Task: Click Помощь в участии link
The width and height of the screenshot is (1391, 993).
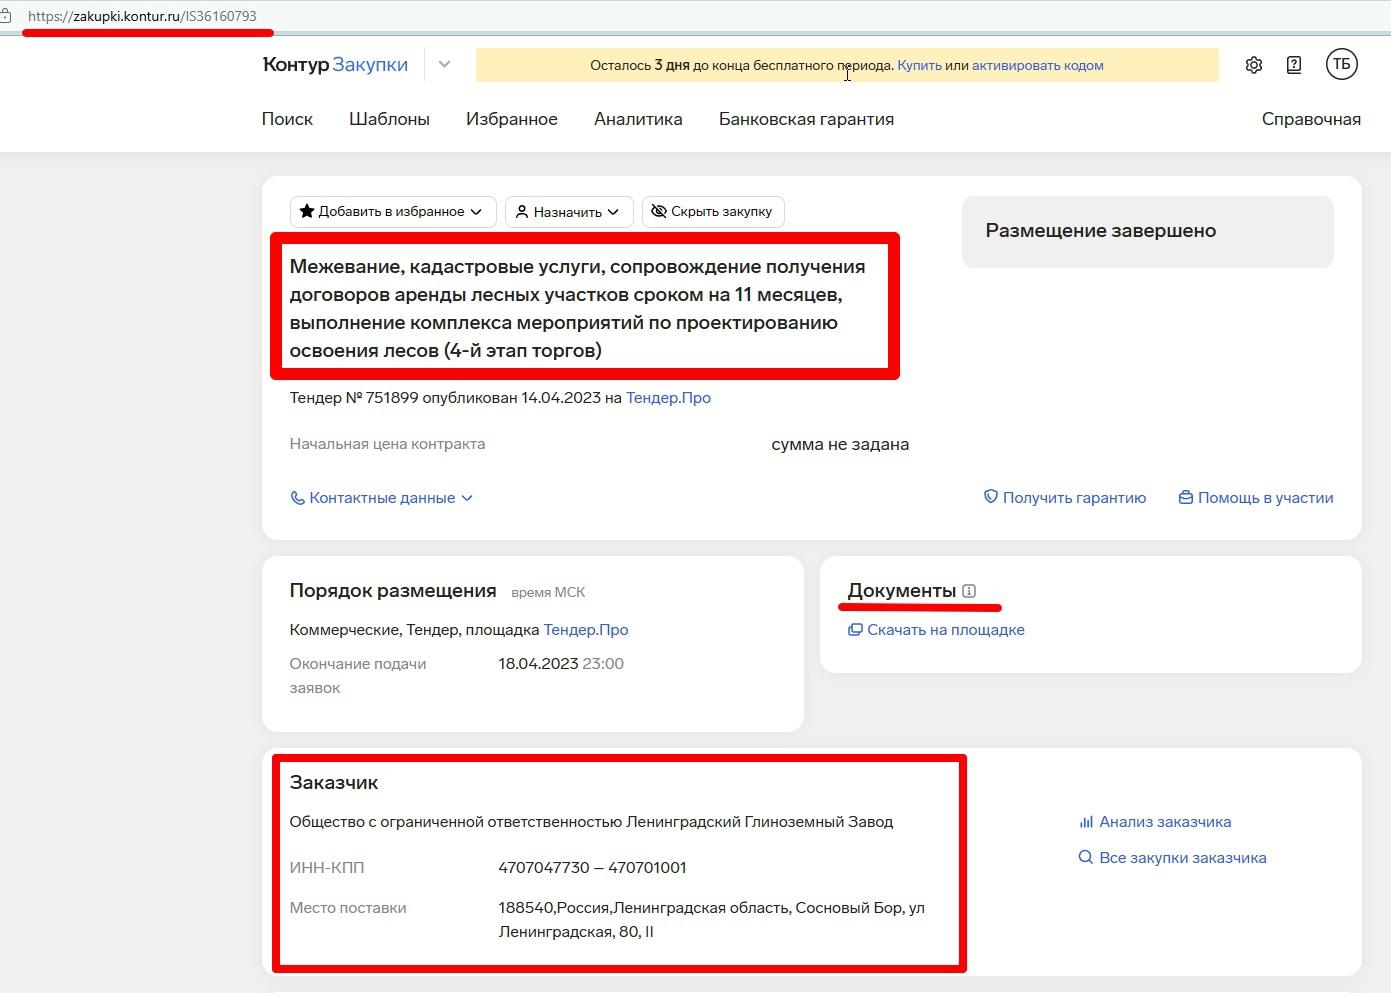Action: (x=1256, y=498)
